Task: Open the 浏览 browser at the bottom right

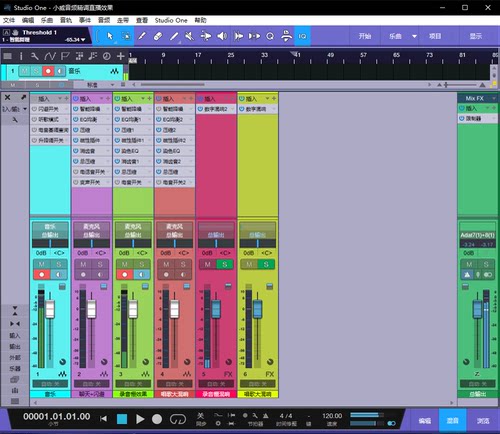Action: coord(483,421)
